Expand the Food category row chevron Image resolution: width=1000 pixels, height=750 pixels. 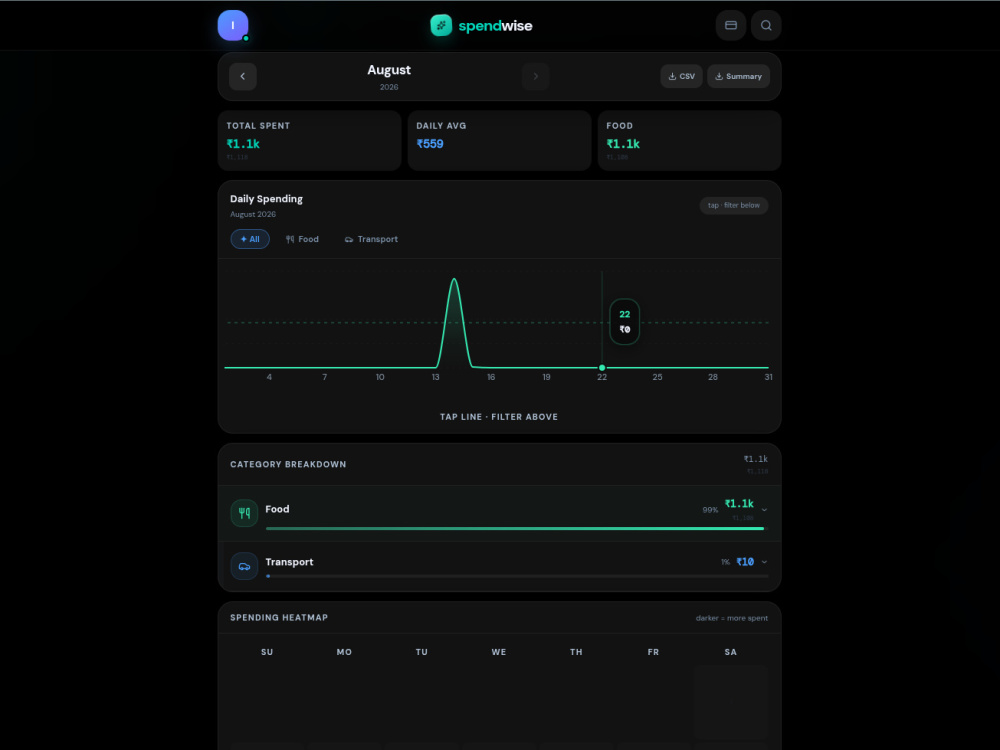pyautogui.click(x=764, y=510)
